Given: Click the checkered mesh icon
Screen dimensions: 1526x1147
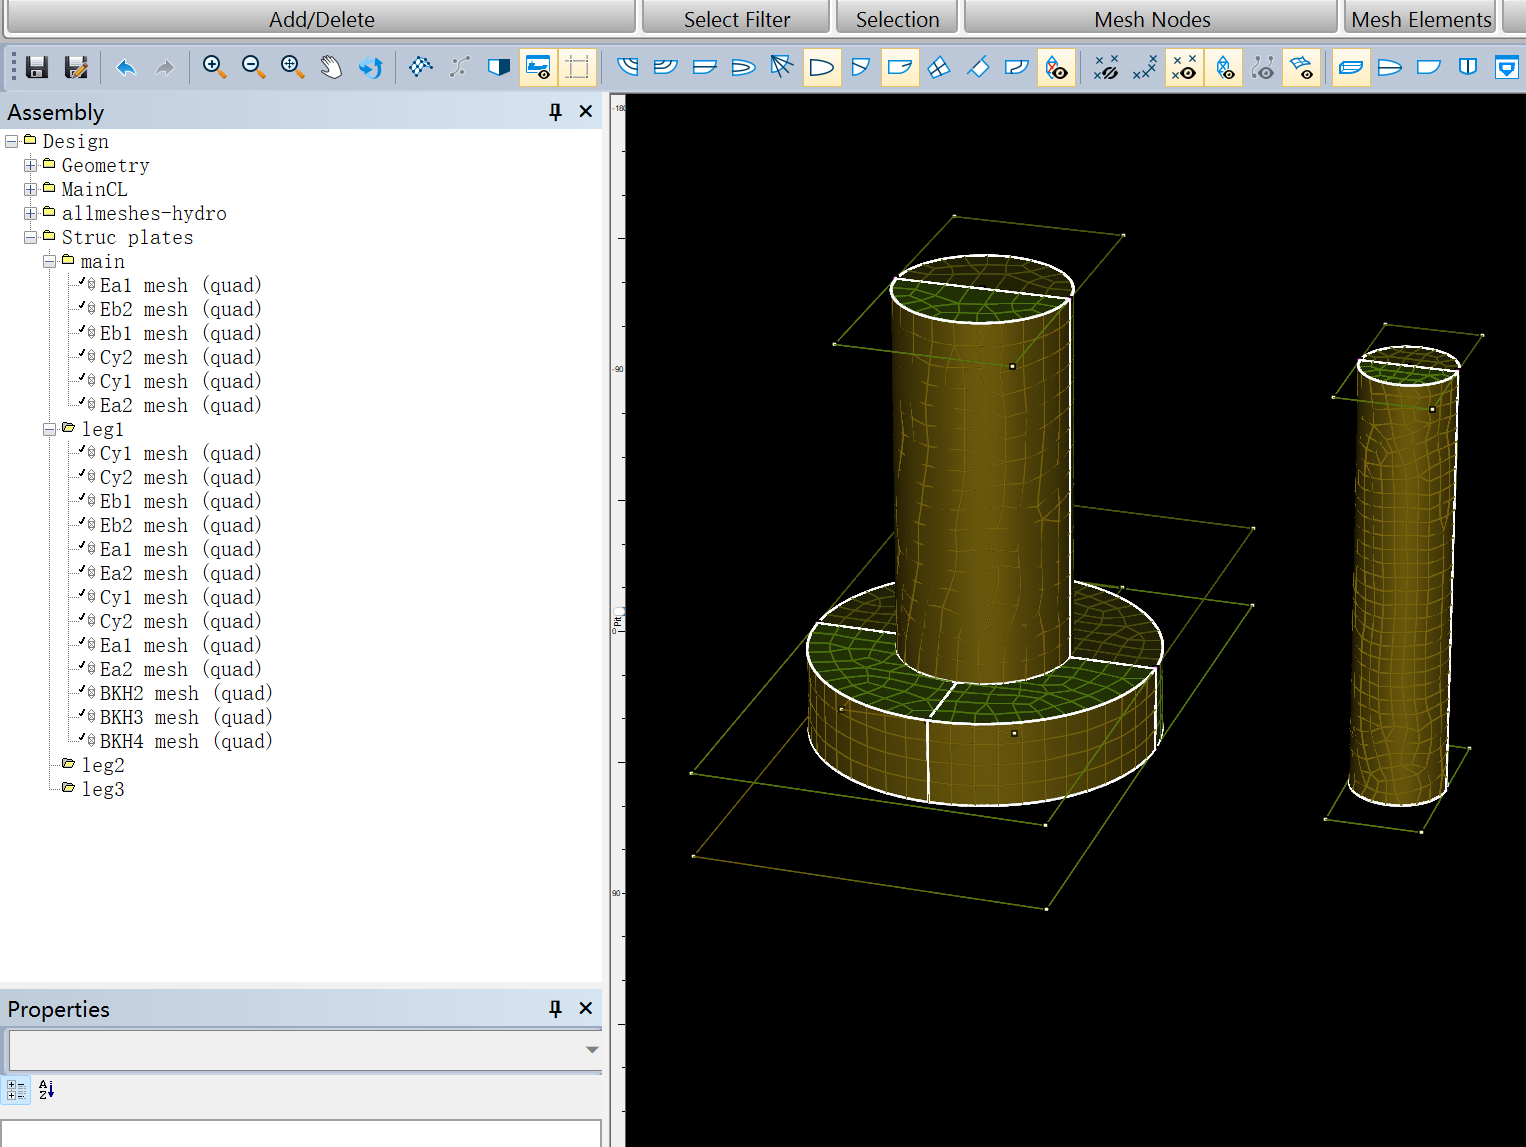Looking at the screenshot, I should coord(421,67).
